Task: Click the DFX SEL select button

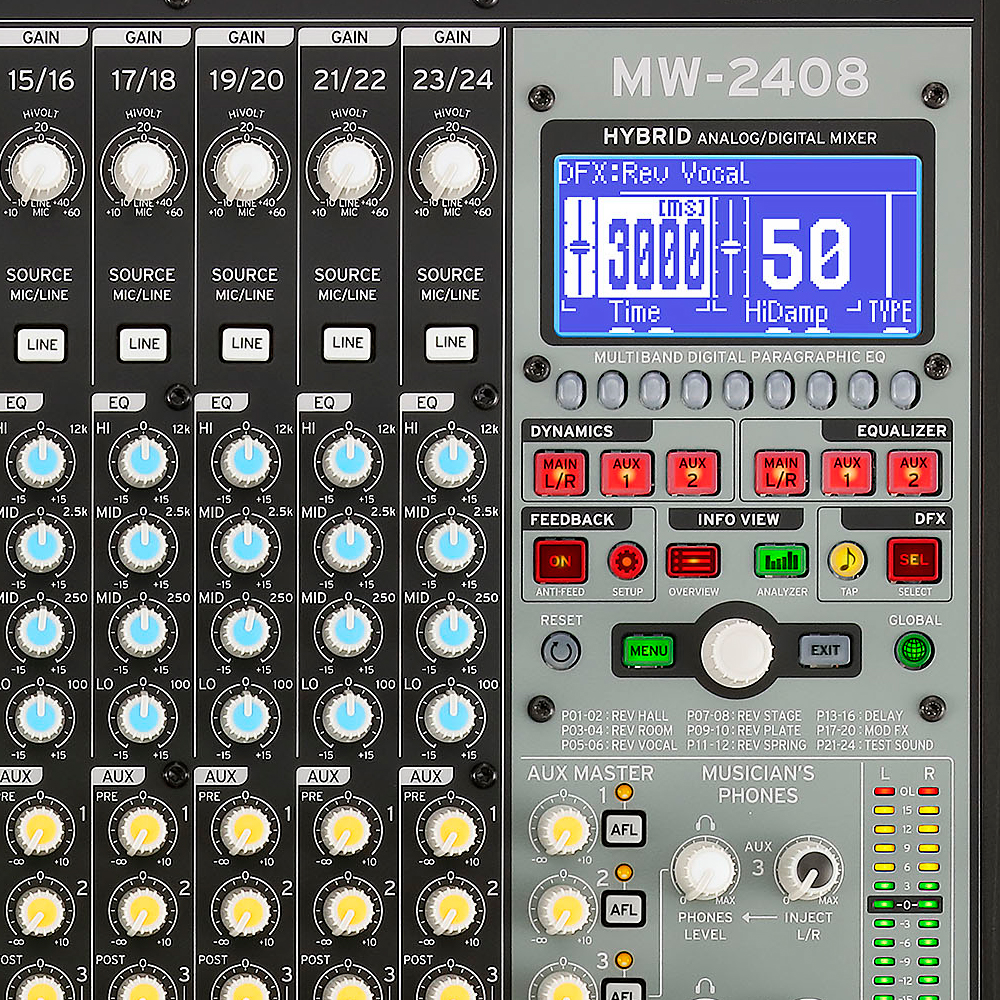Action: (x=914, y=560)
